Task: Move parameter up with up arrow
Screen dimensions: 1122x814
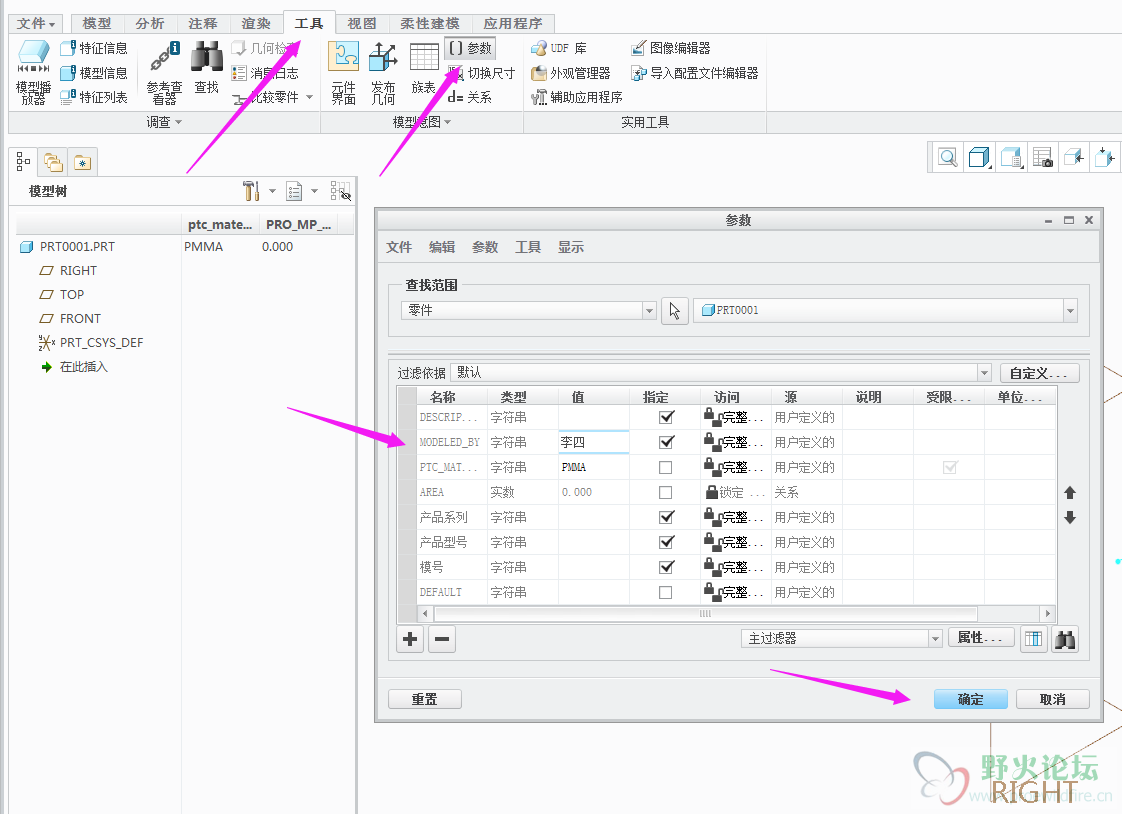Action: [1070, 492]
